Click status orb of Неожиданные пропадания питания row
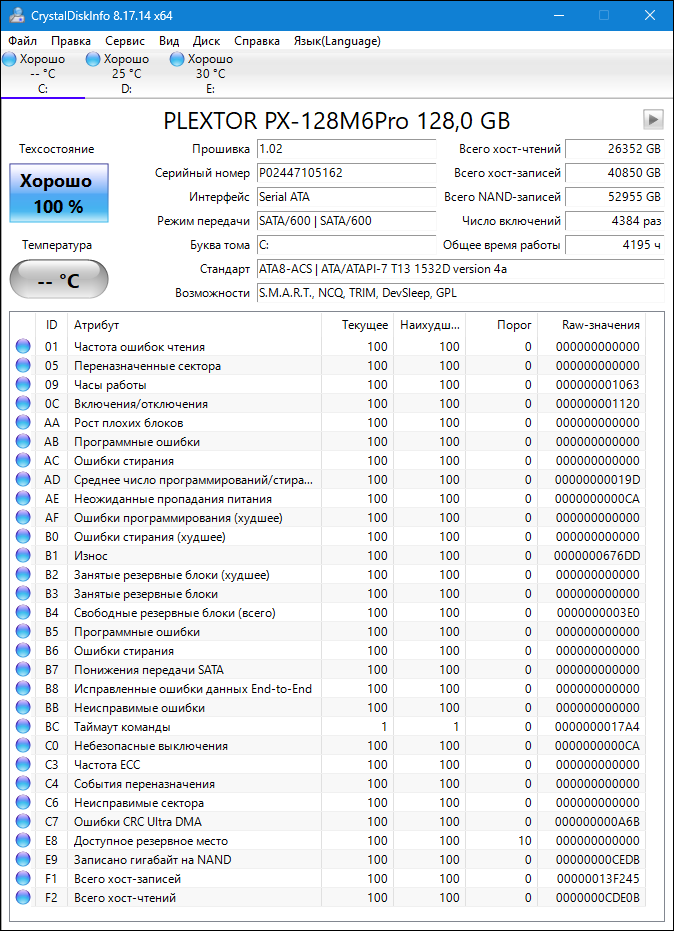Viewport: 674px width, 931px height. (23, 499)
